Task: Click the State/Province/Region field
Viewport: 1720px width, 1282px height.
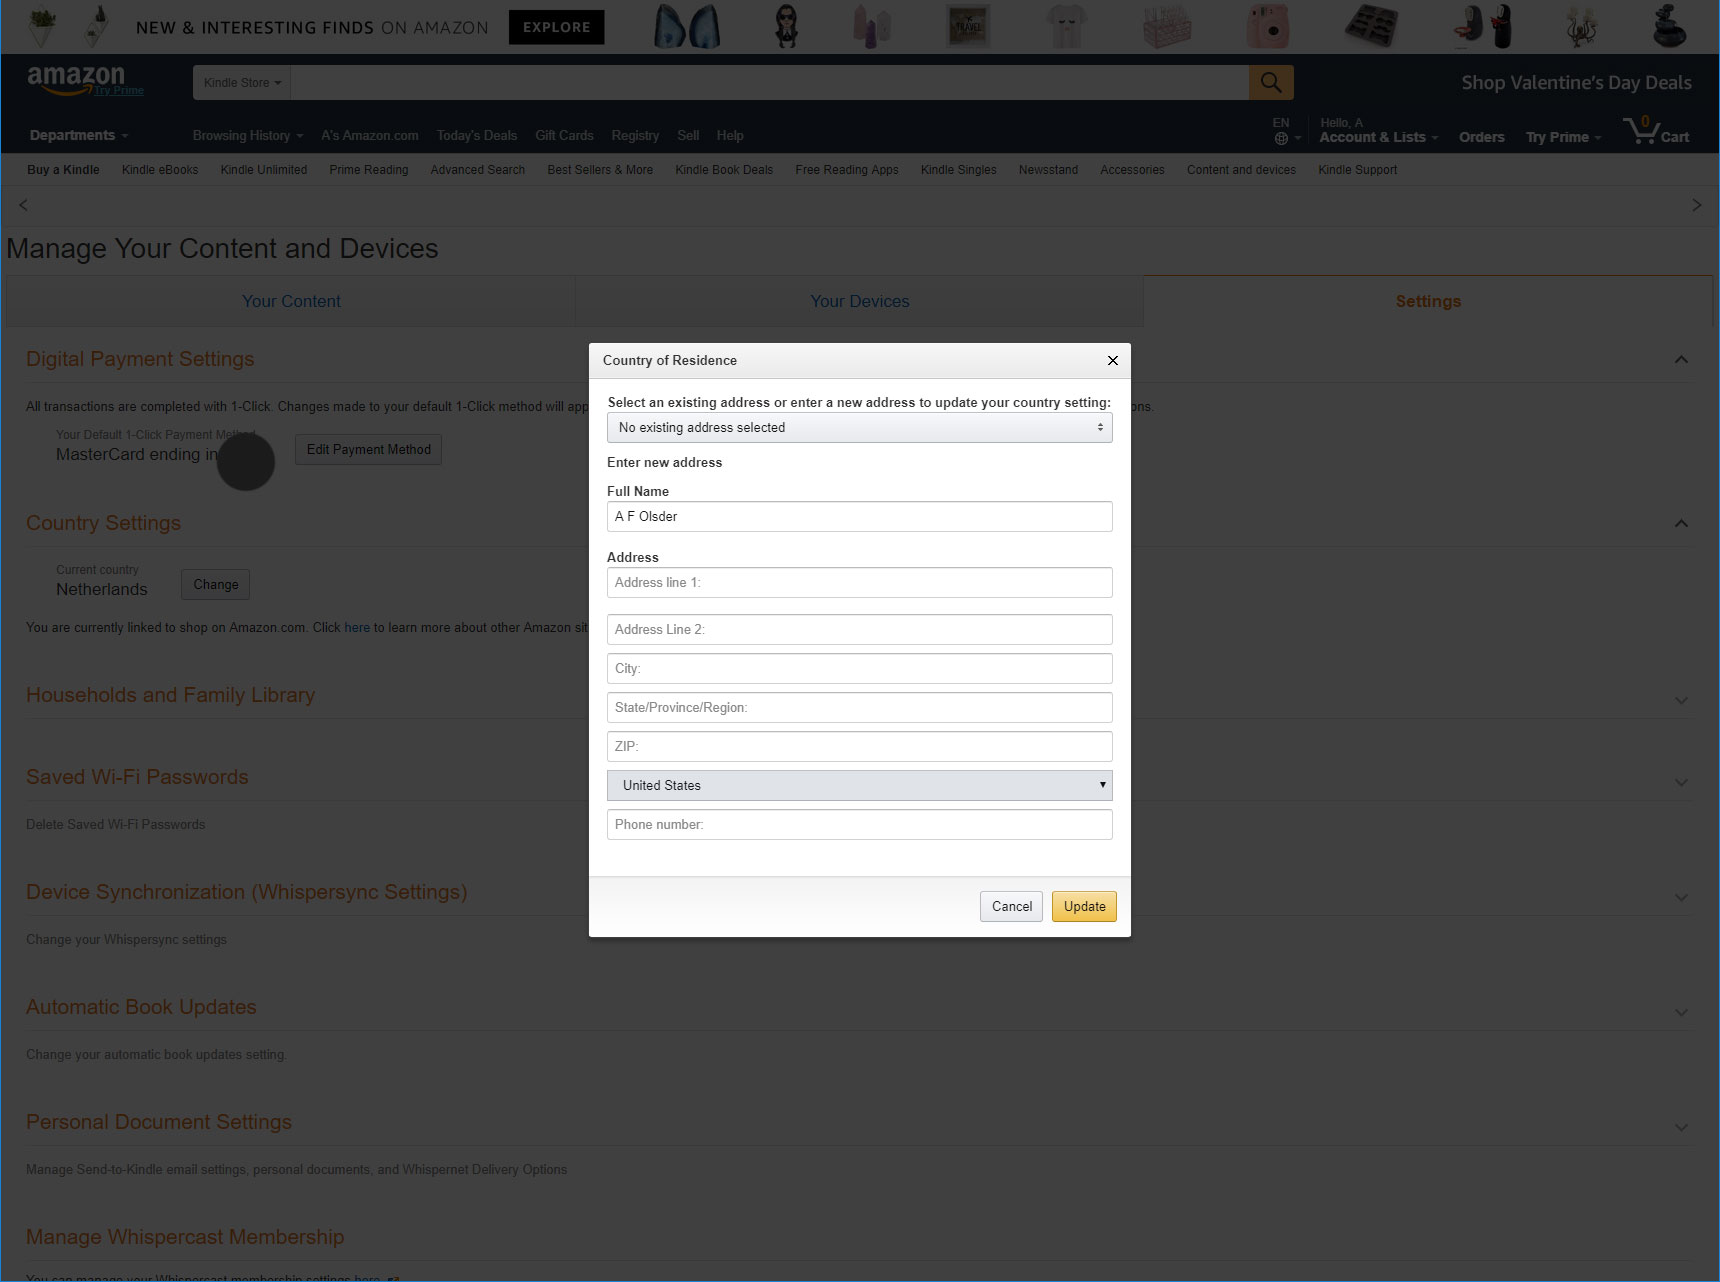Action: coord(859,707)
